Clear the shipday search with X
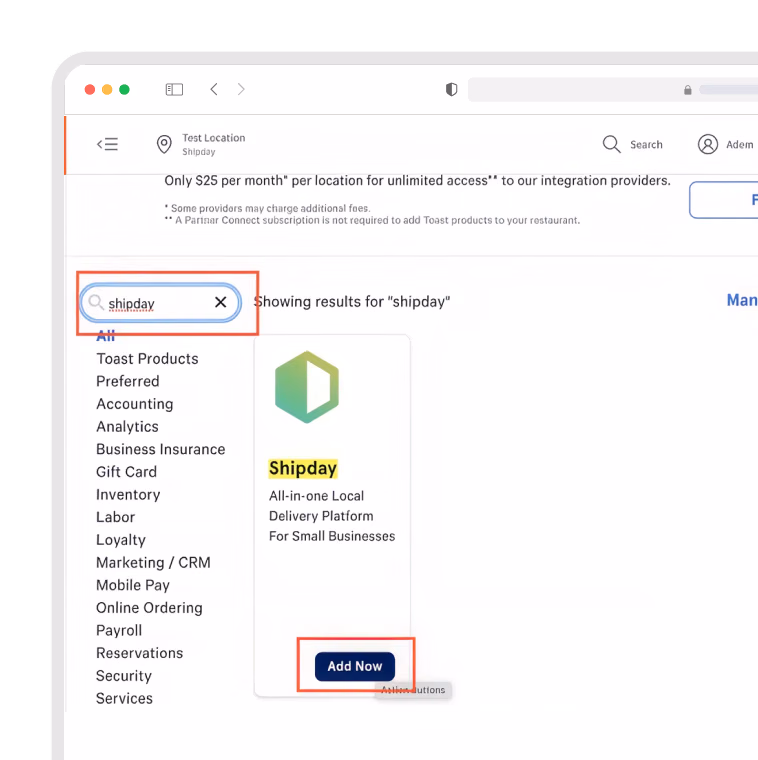The width and height of the screenshot is (758, 760). (221, 302)
